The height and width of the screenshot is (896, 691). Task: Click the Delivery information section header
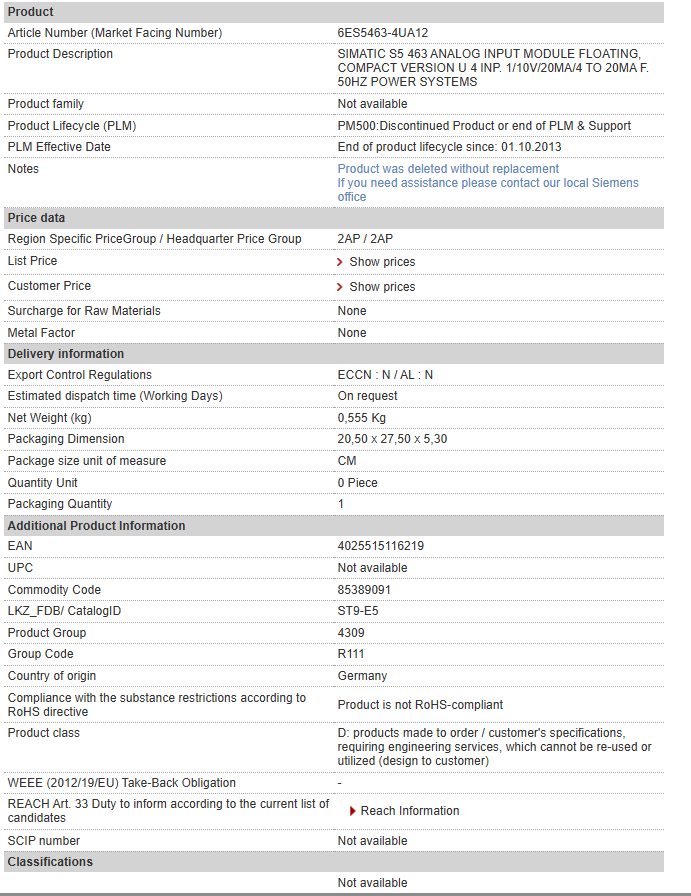[334, 354]
